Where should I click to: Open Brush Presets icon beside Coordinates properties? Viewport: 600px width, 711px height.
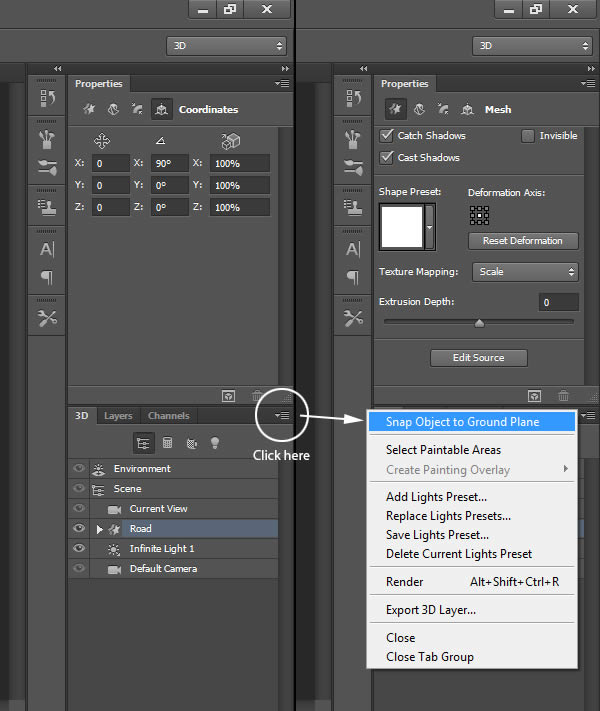point(47,139)
